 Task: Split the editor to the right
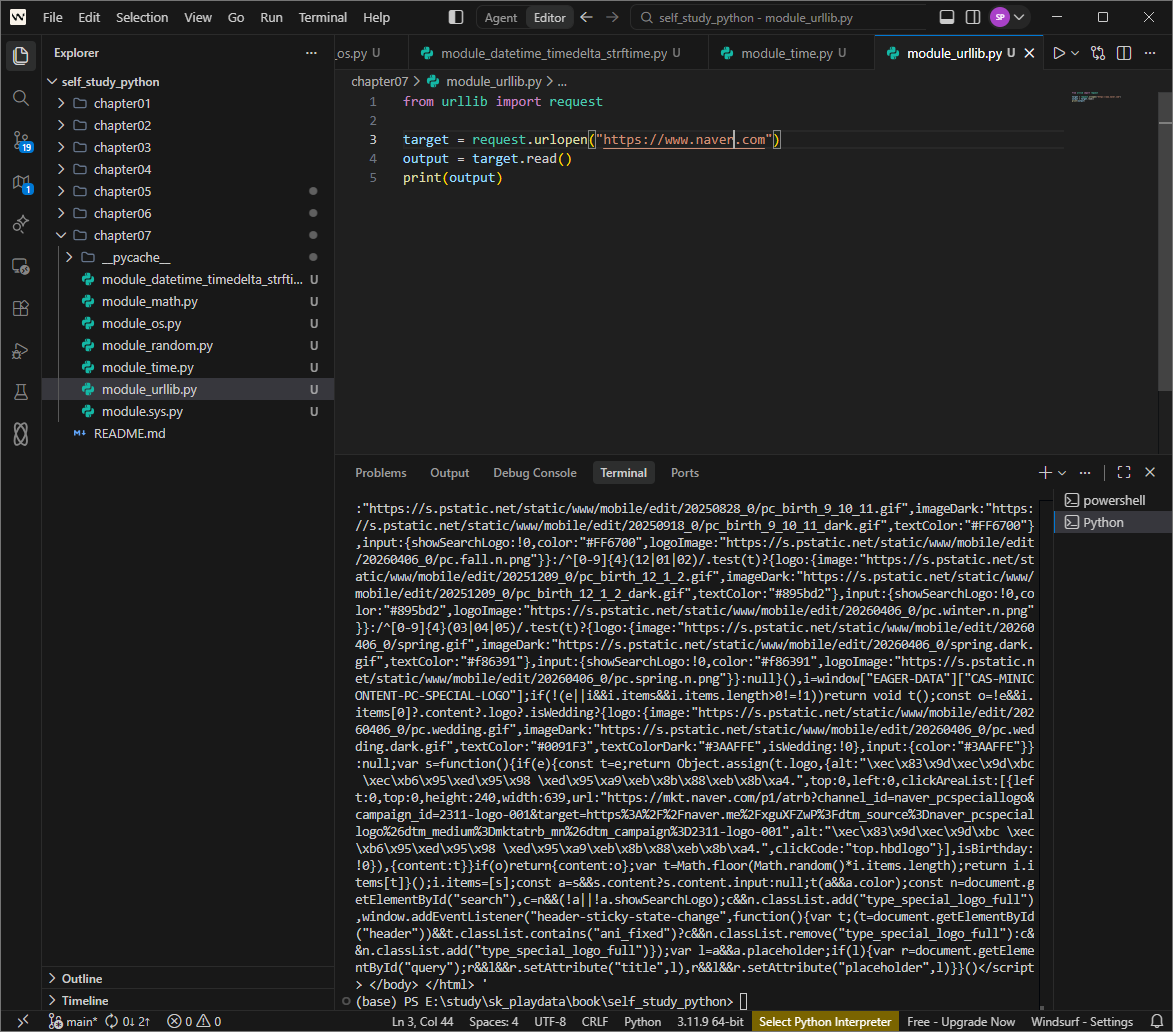1124,53
